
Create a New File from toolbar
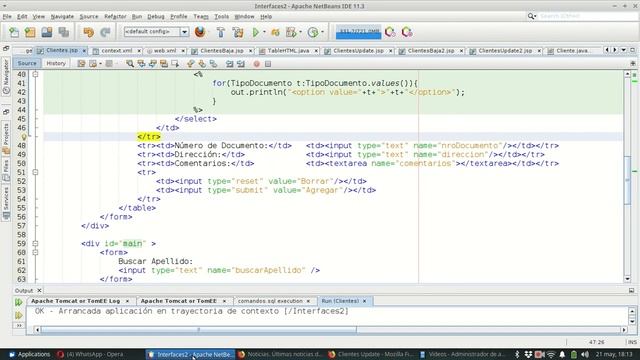click(14, 32)
